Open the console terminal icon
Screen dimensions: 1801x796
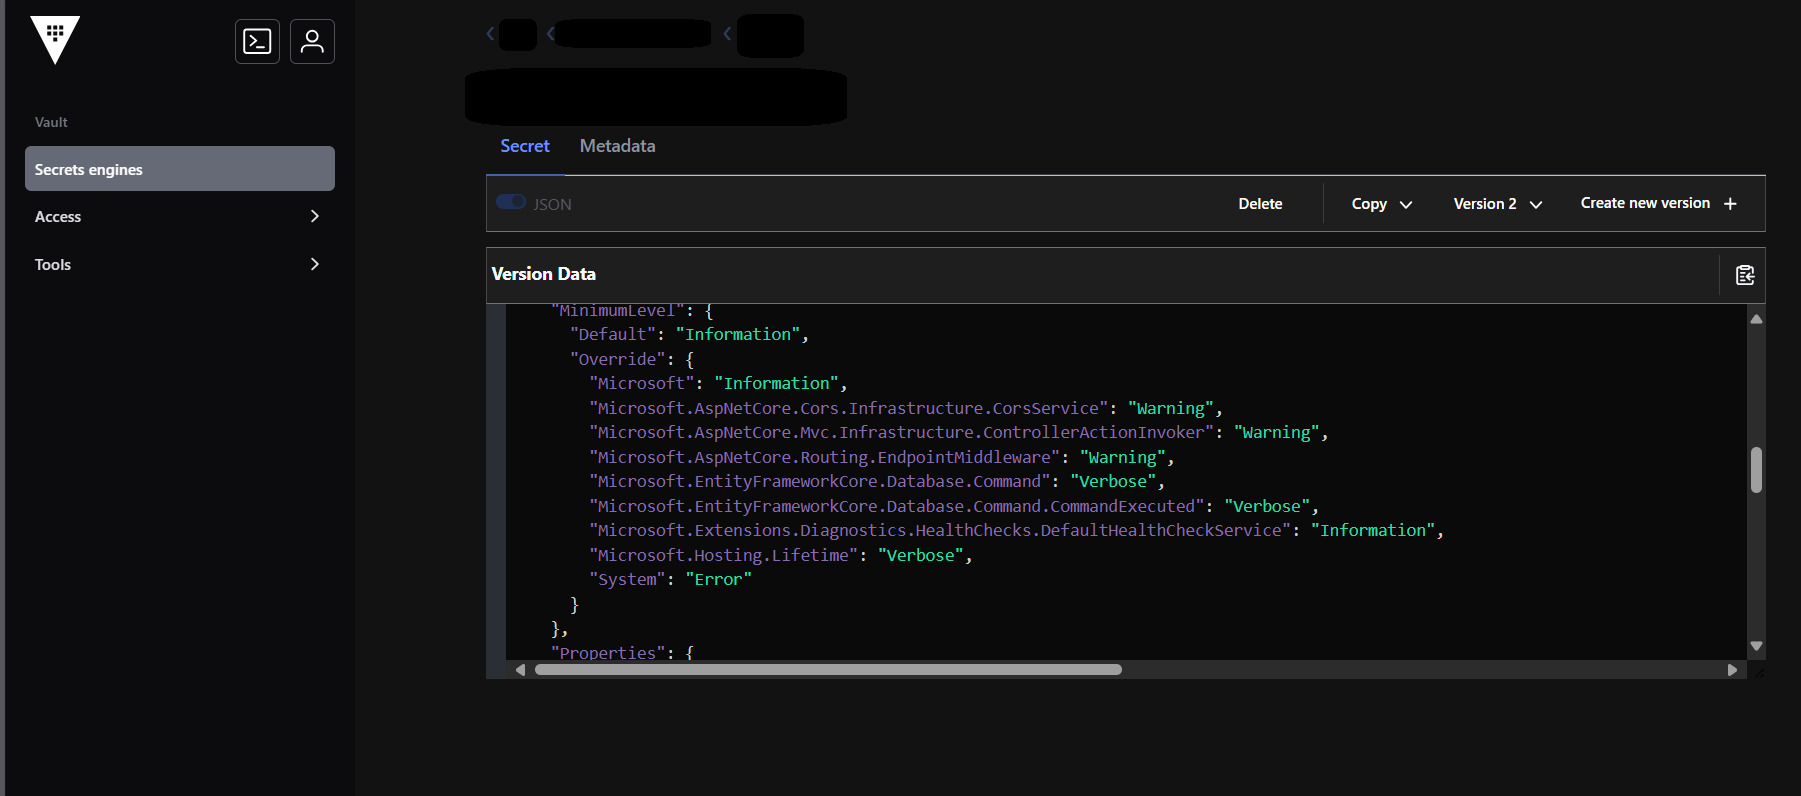[x=257, y=41]
